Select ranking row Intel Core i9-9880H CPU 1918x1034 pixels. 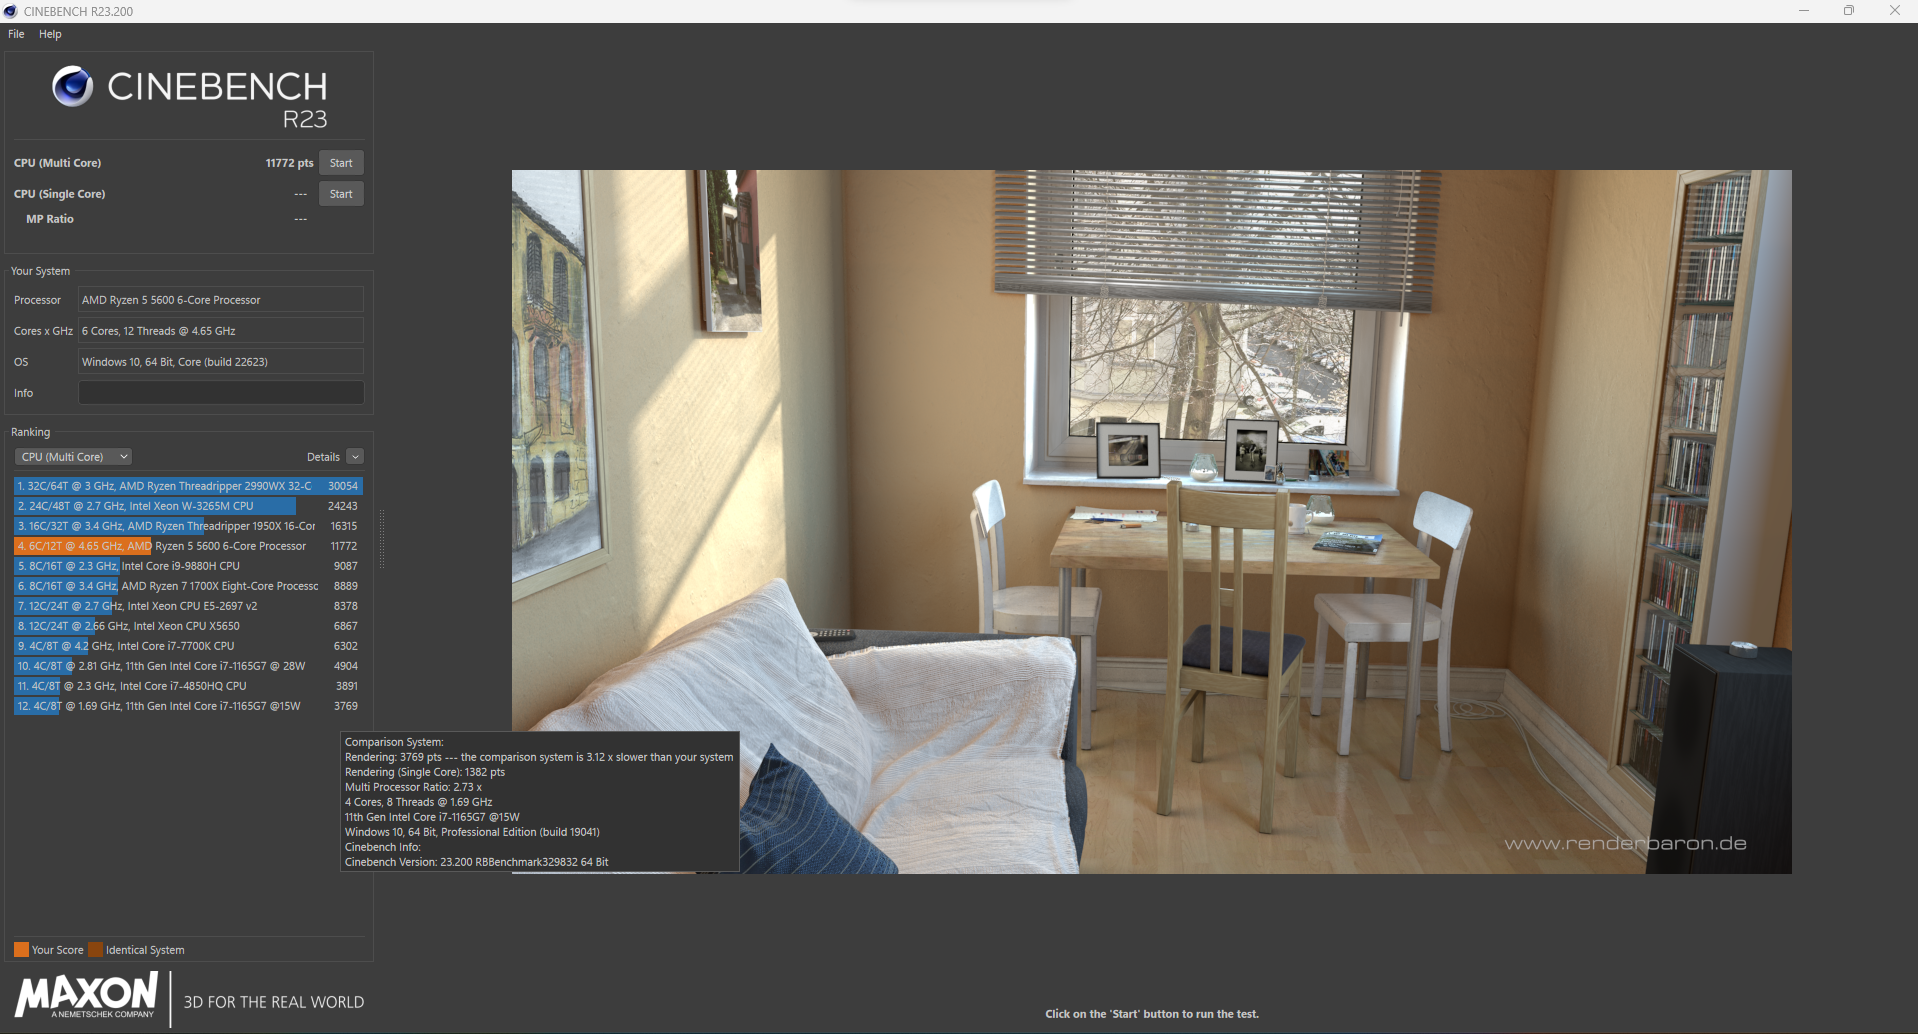point(188,566)
